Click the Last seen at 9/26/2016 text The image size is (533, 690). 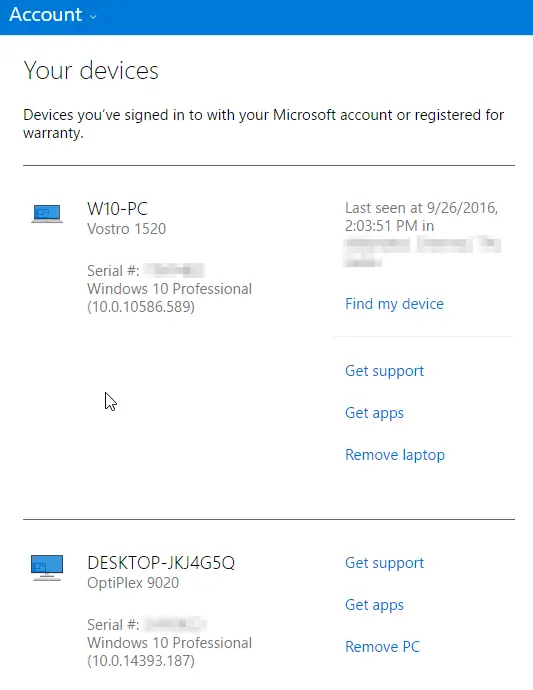tap(421, 217)
